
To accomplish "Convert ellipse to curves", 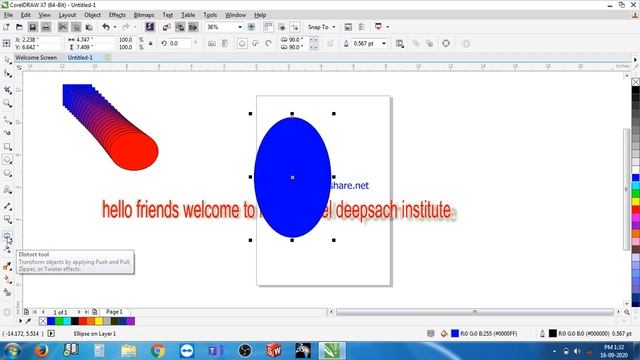I will [x=446, y=43].
